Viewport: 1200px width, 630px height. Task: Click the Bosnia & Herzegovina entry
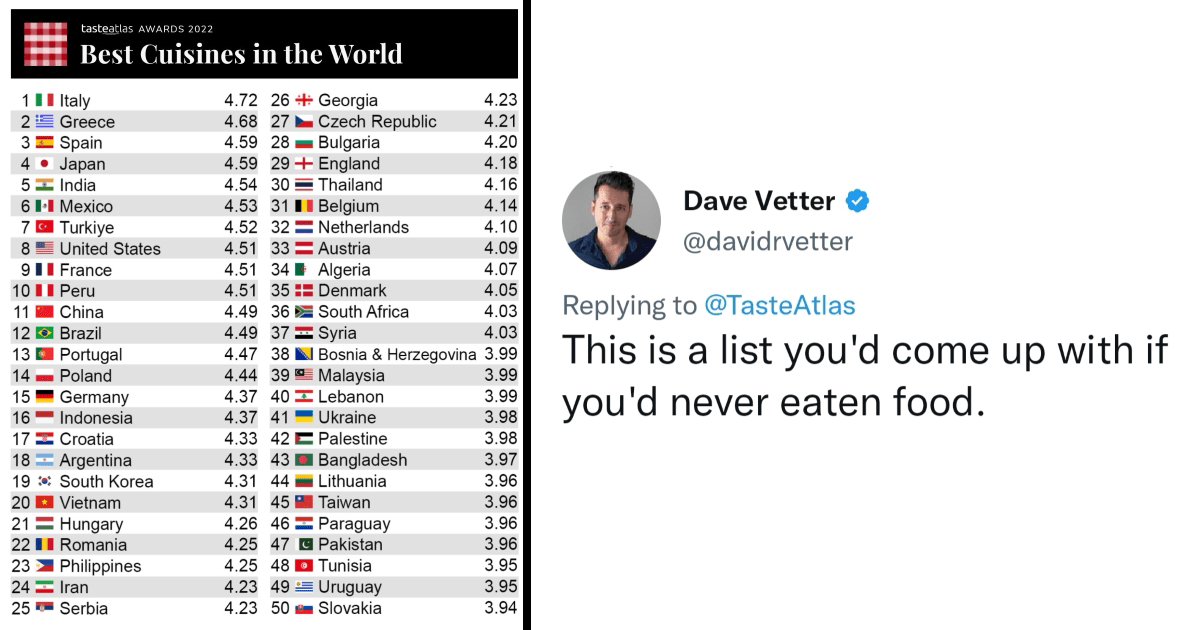[x=397, y=354]
